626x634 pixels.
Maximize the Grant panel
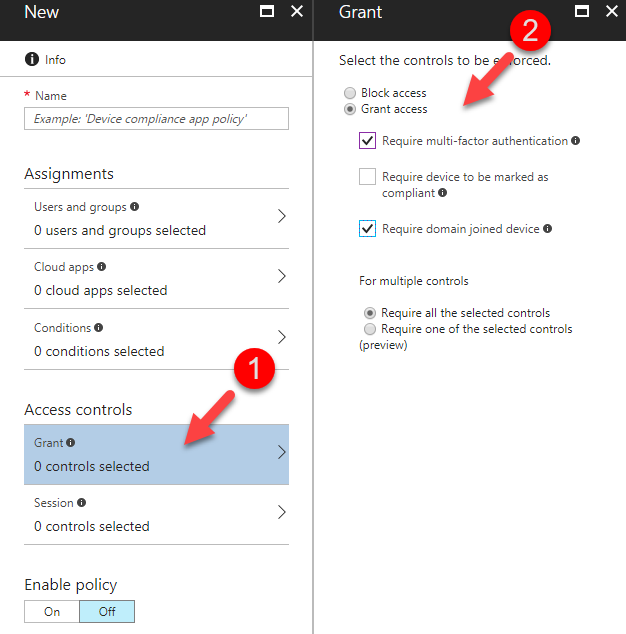582,11
